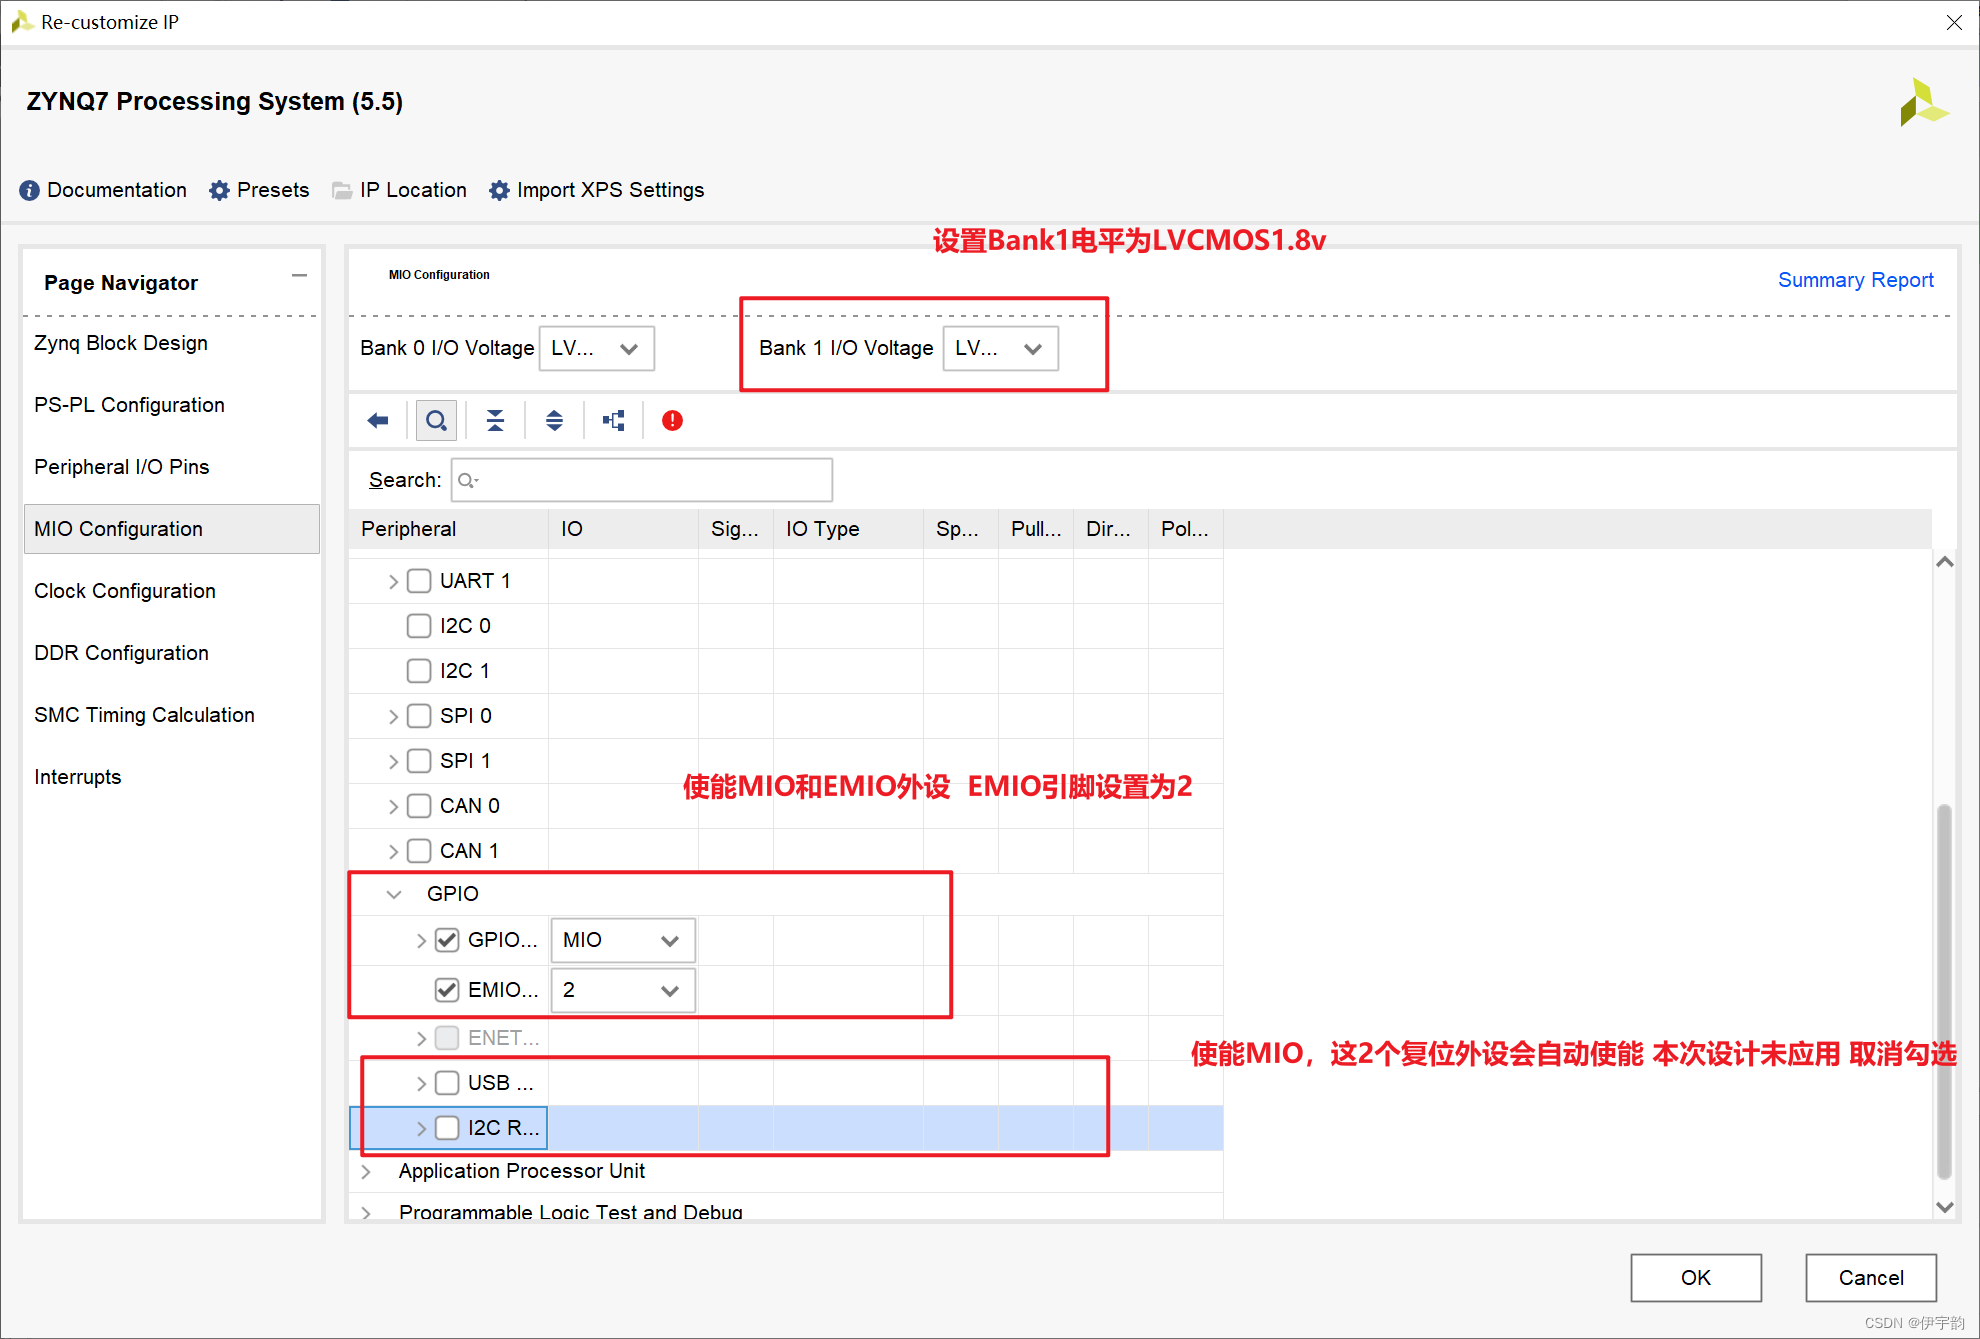Toggle the GPIO MIO checkbox on

point(448,938)
